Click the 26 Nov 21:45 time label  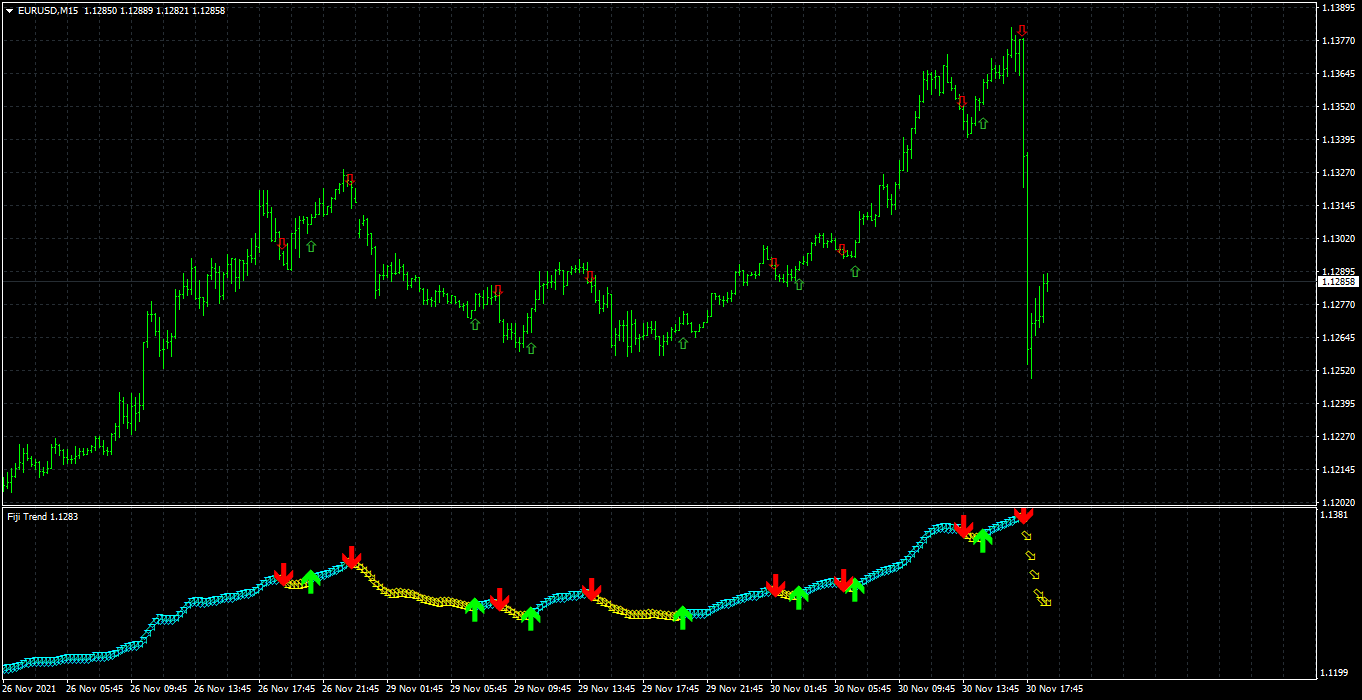(x=351, y=689)
